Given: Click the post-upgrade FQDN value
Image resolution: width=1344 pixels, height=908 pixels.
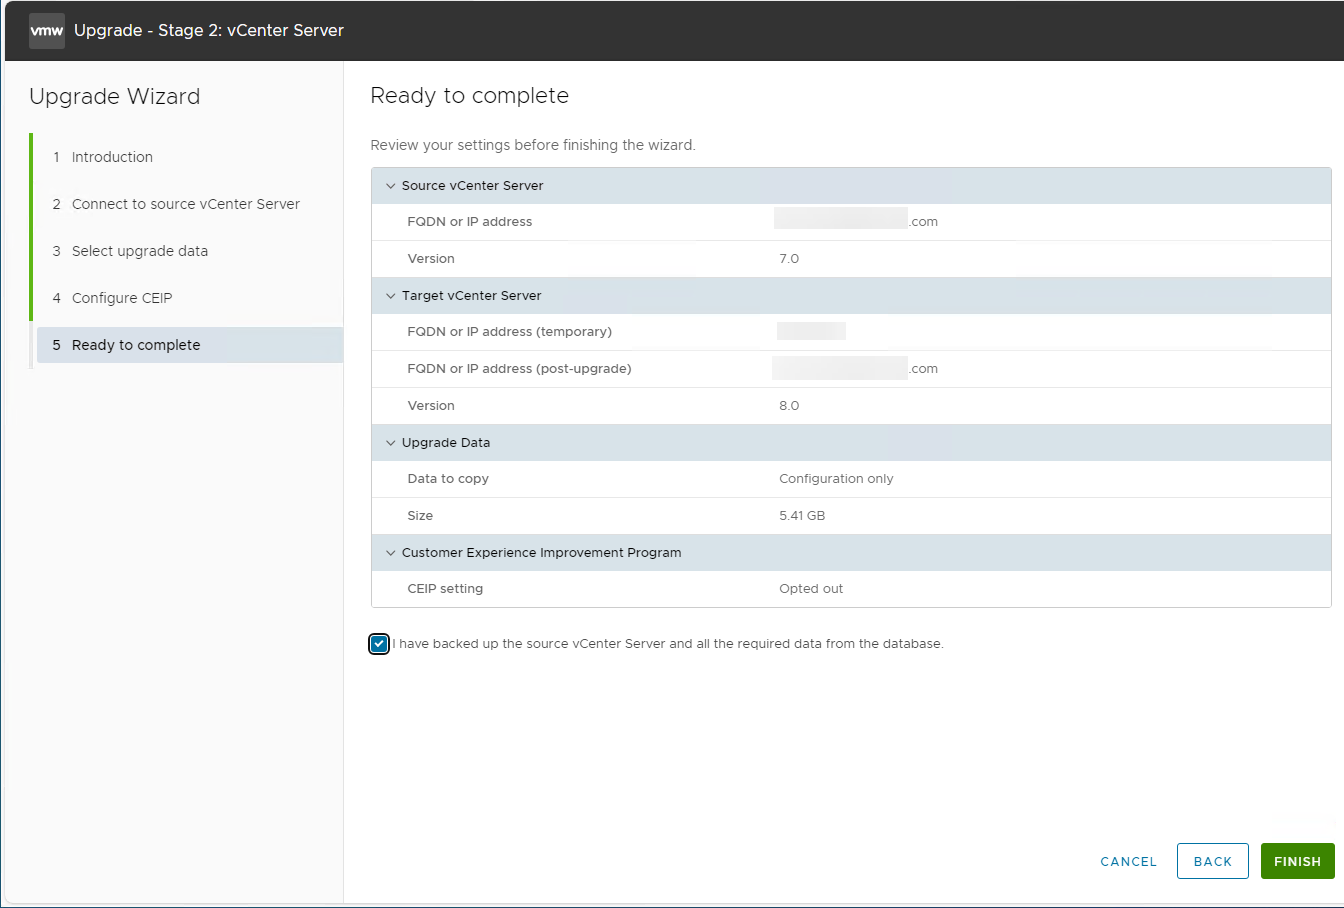Looking at the screenshot, I should [x=855, y=369].
